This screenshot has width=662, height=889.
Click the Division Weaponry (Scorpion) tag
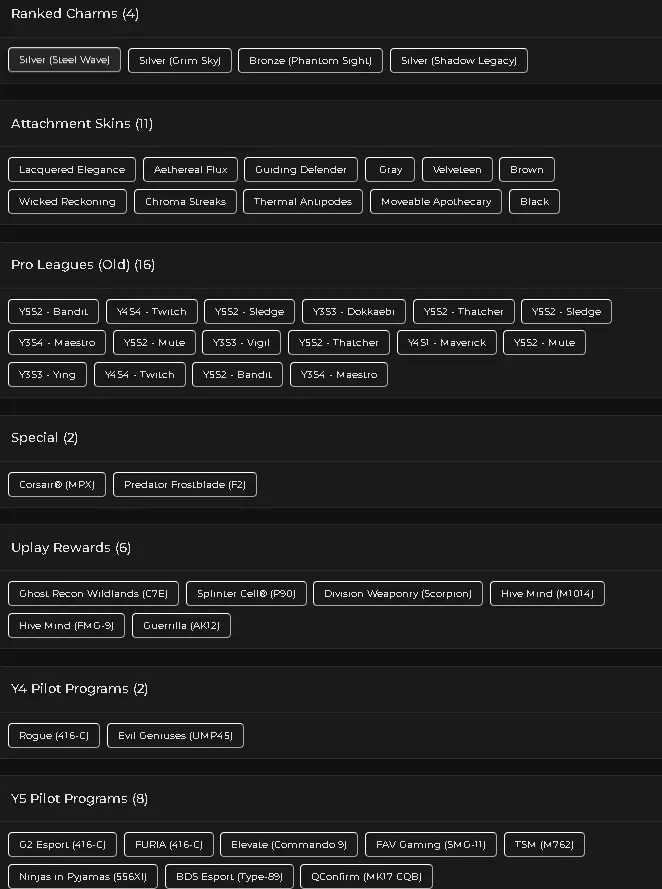tap(398, 594)
